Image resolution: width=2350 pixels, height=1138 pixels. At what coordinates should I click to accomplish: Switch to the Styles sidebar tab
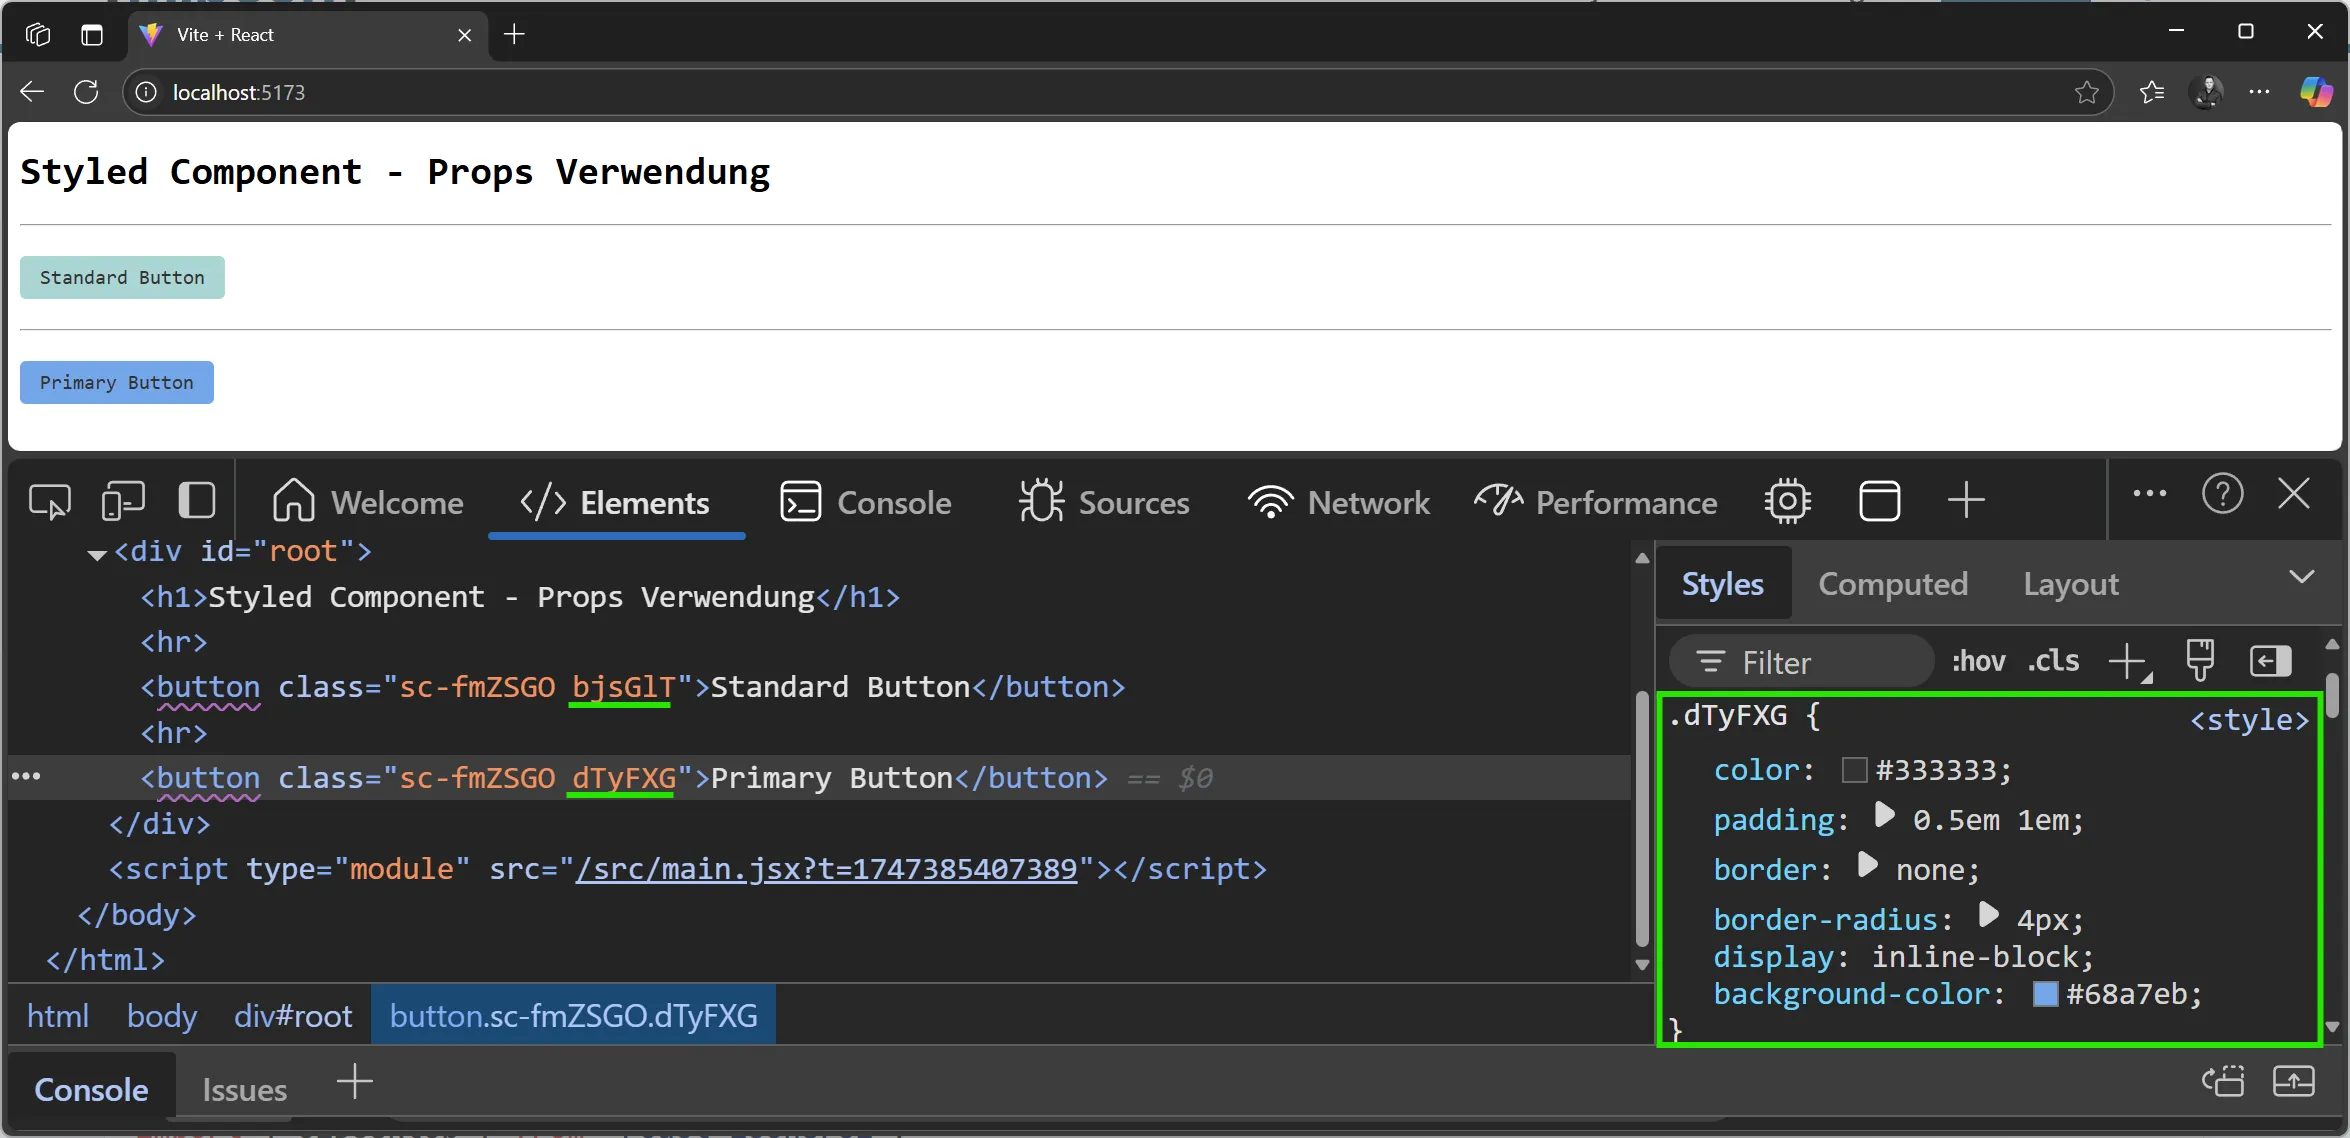pos(1722,584)
